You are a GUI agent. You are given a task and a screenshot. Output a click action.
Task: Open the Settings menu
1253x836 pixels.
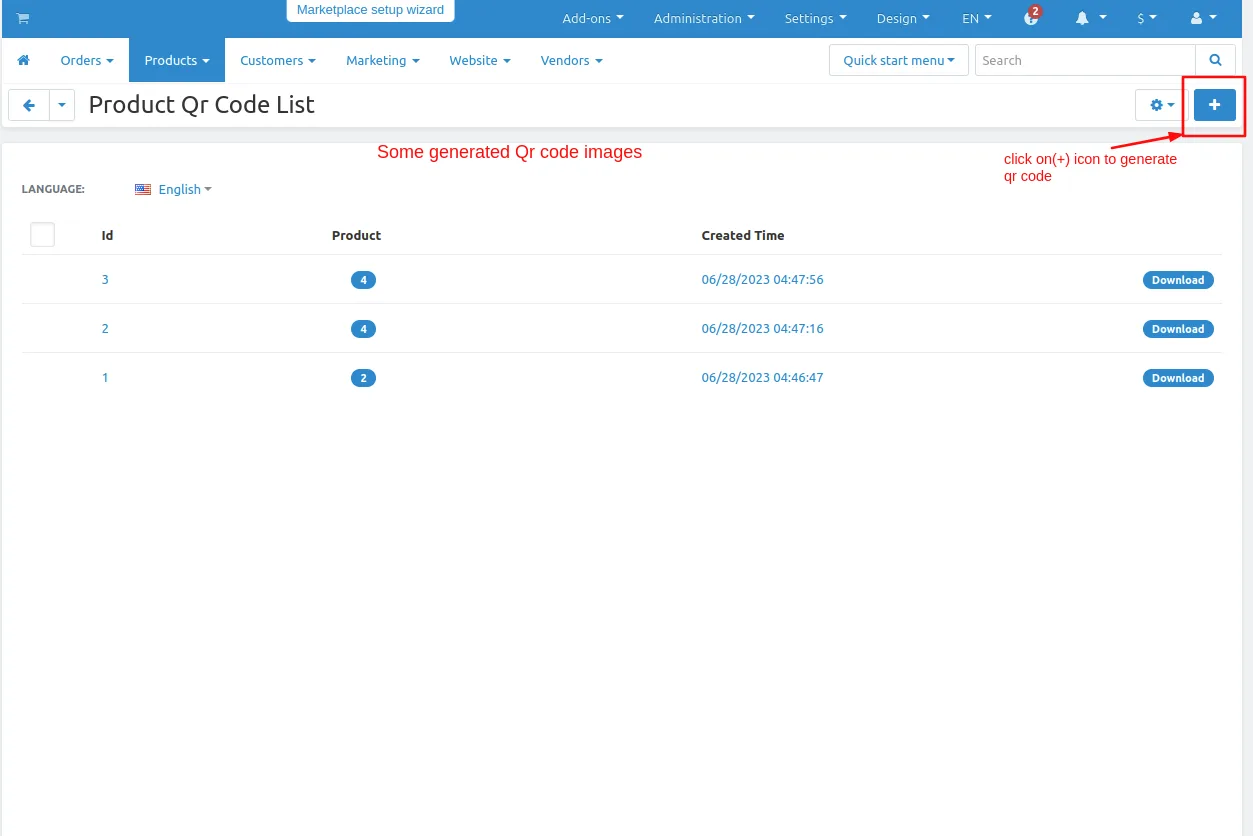click(x=815, y=18)
